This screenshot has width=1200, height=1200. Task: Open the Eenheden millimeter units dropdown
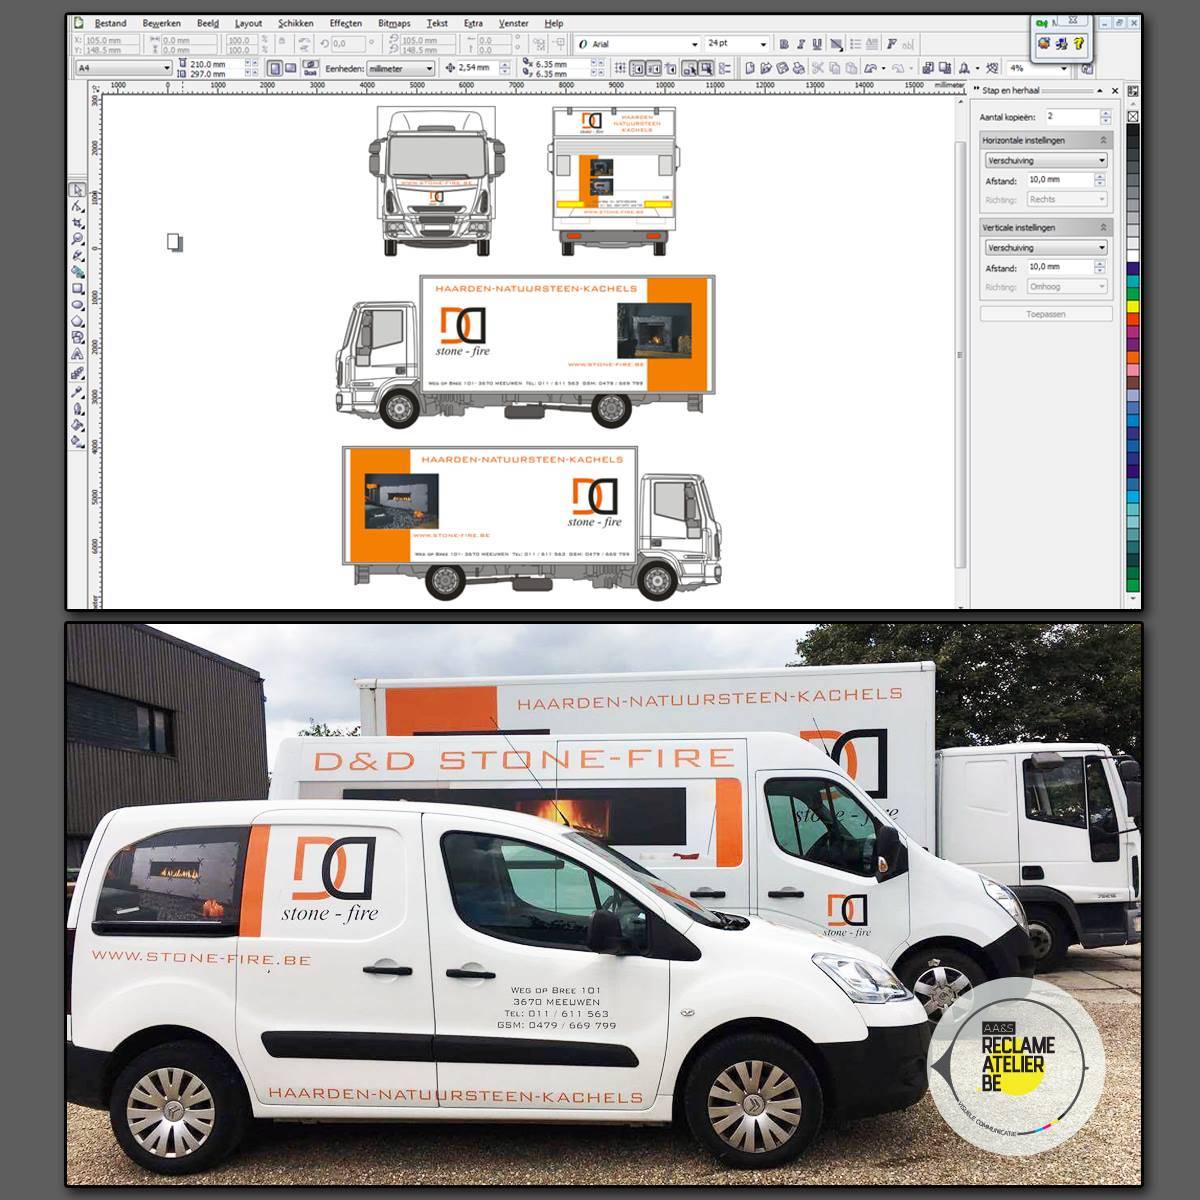pos(430,68)
